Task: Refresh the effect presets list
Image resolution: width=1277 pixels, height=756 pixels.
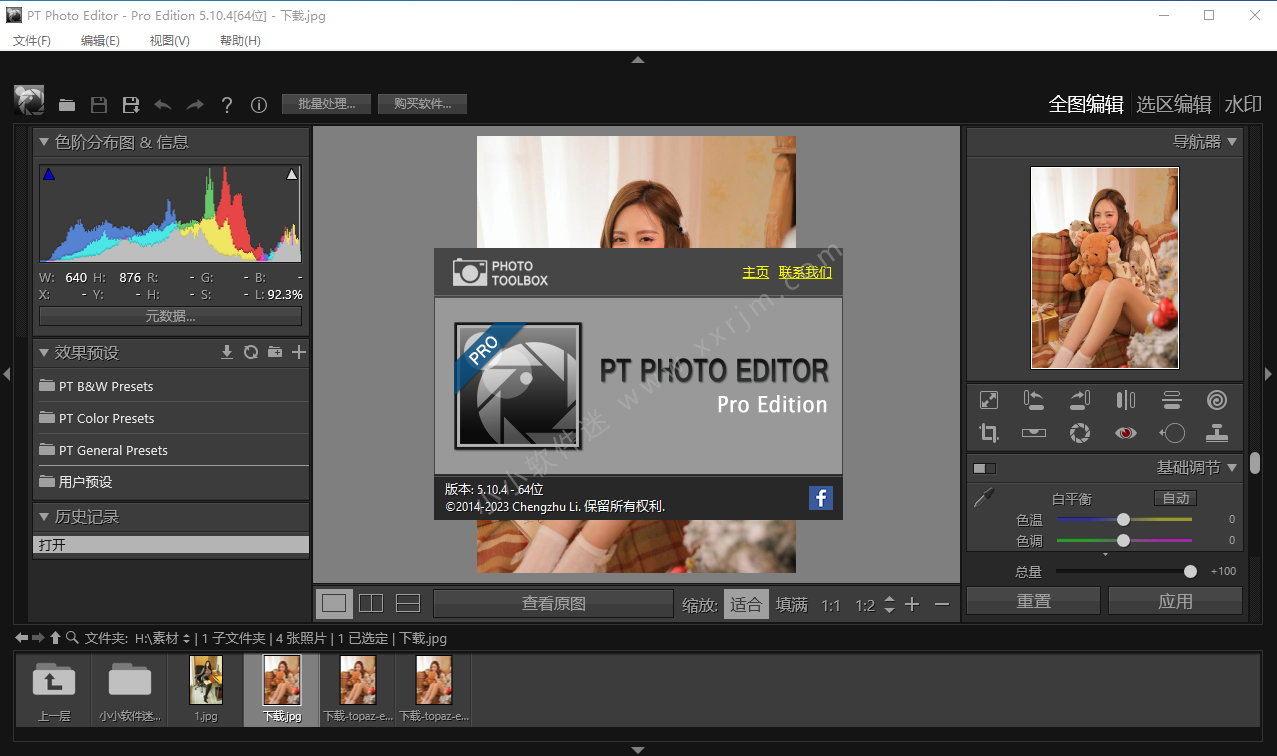Action: tap(251, 352)
